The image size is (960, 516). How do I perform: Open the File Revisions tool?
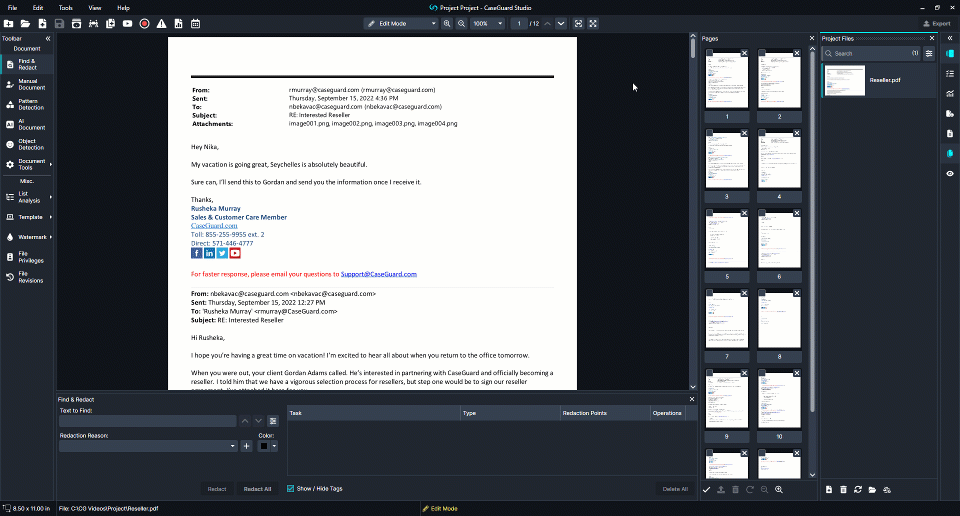[x=27, y=277]
